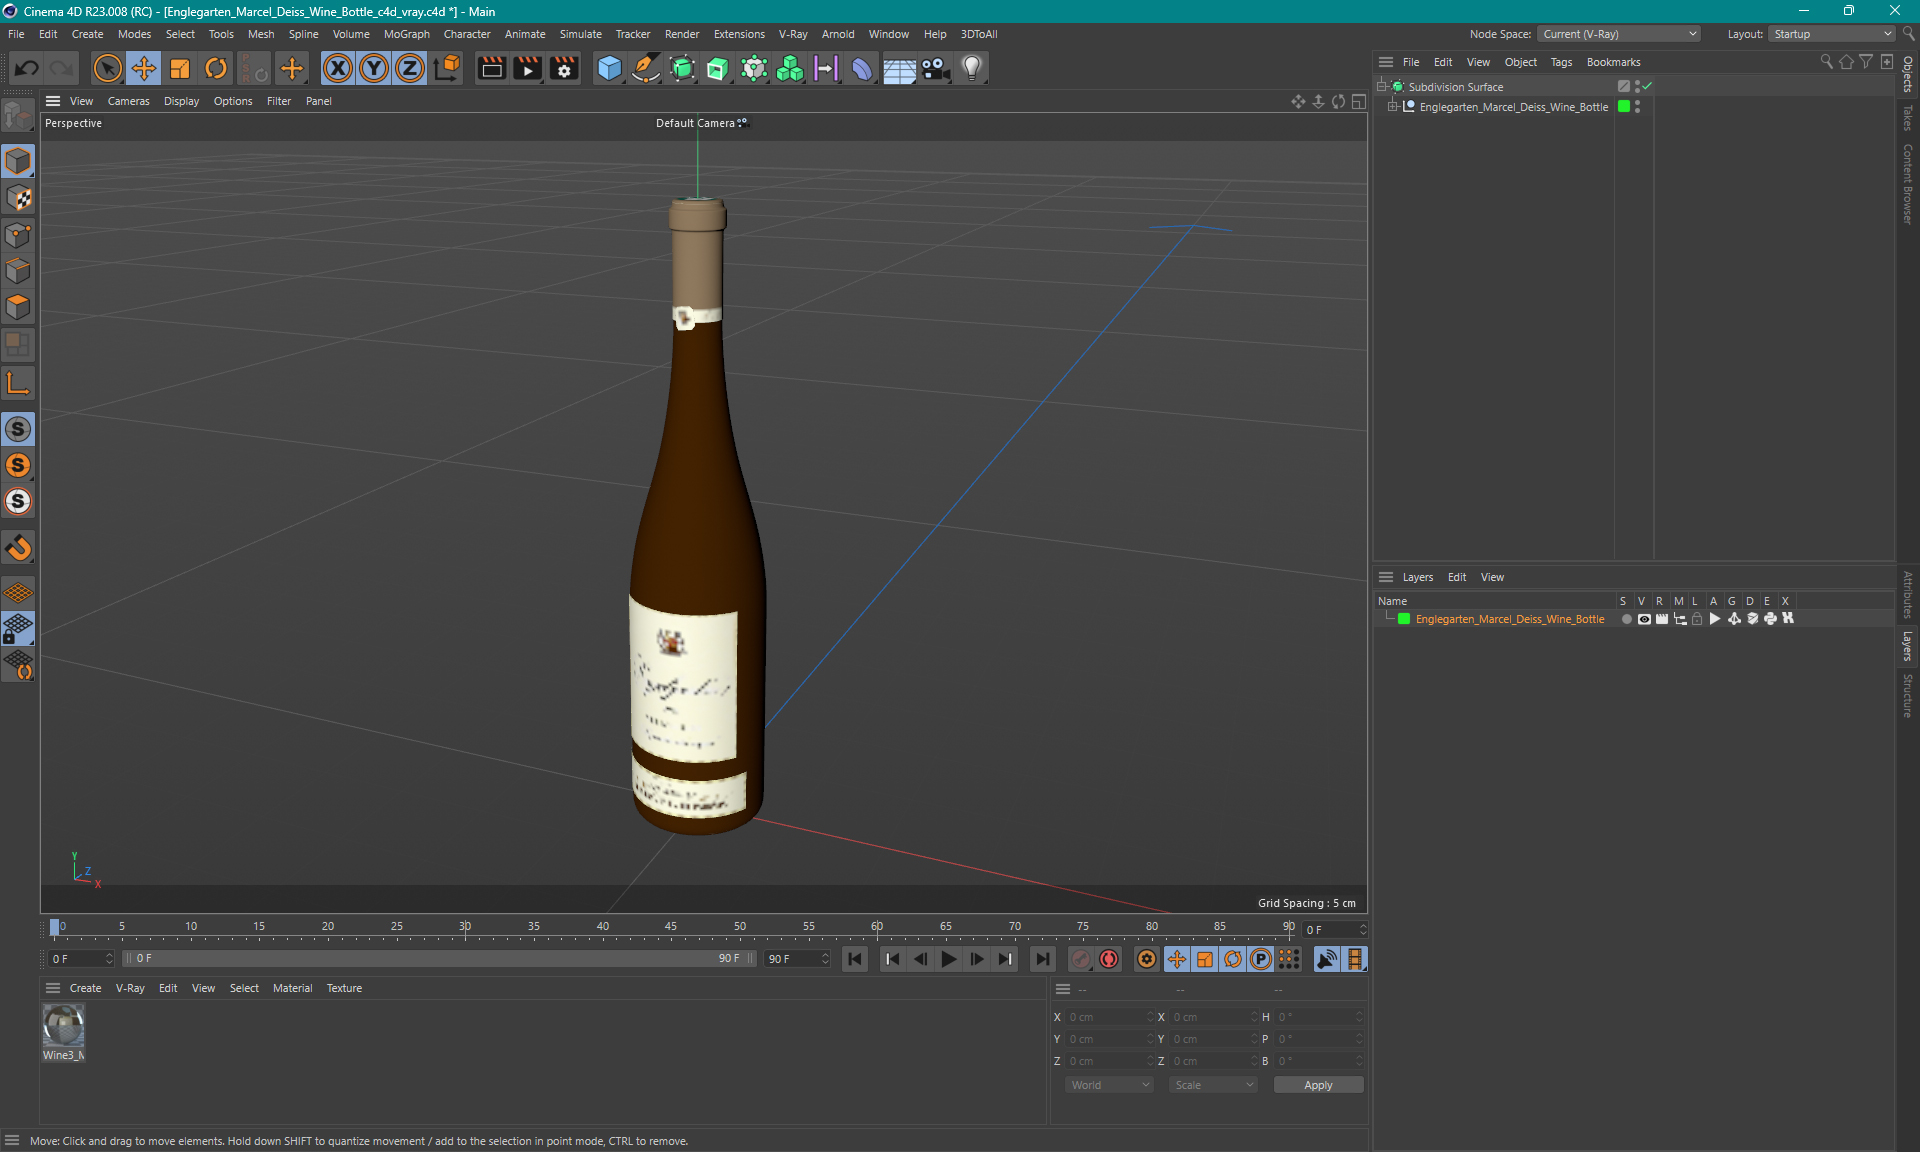
Task: Open the V-Ray menu in menu bar
Action: [x=793, y=34]
